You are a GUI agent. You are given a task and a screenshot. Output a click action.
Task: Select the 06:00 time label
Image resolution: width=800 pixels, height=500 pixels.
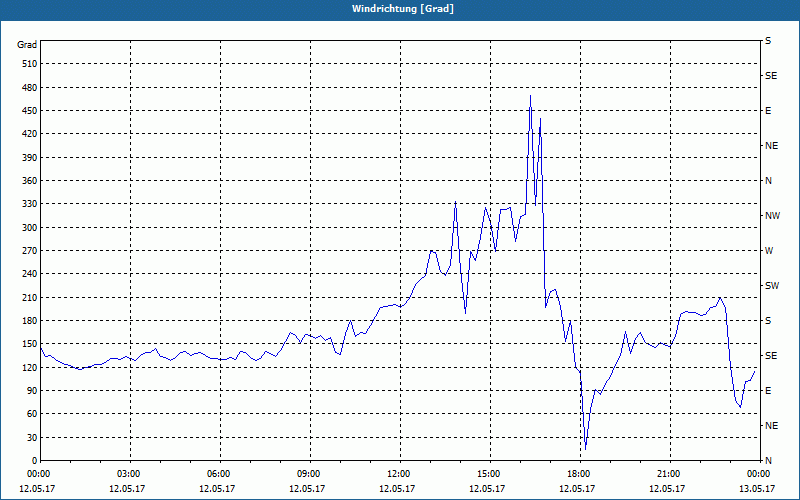tap(220, 474)
